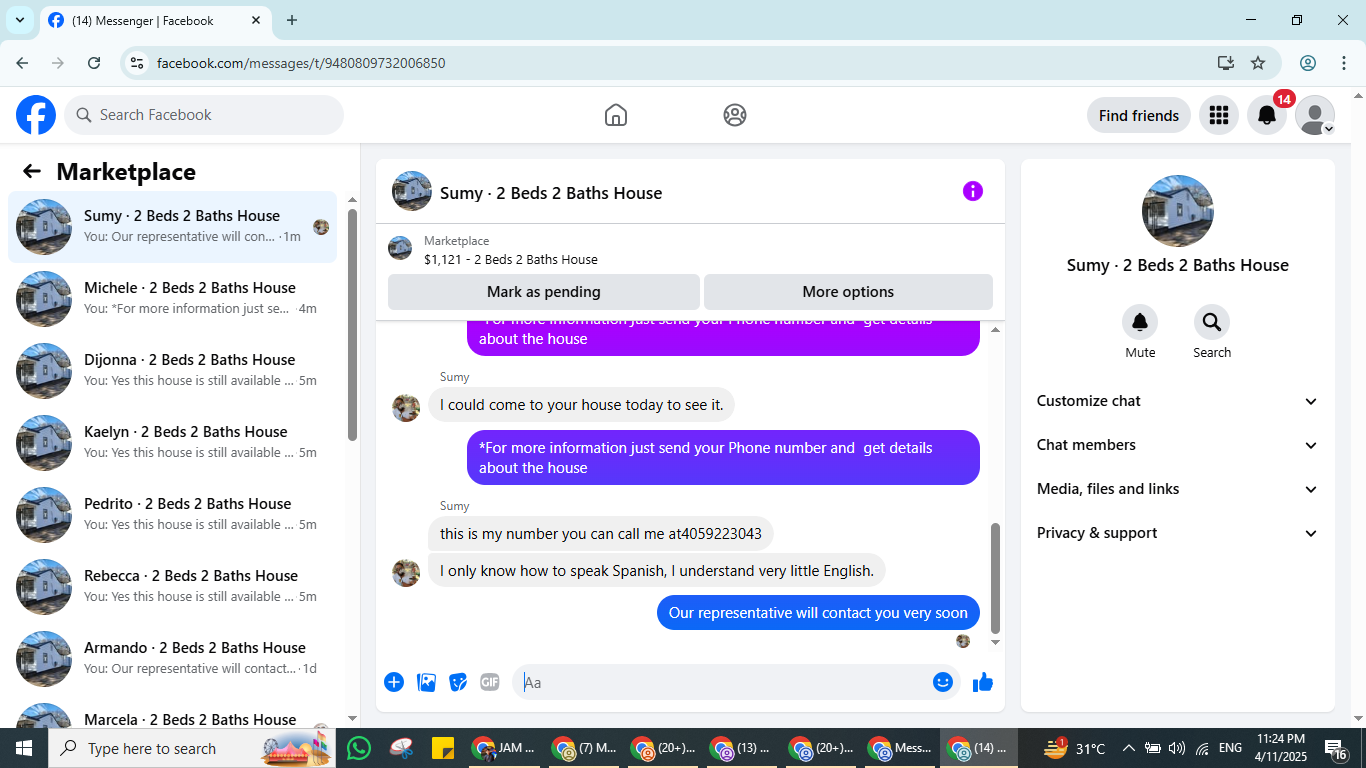This screenshot has height=768, width=1366.
Task: Open Pedrito's 2 Beds 2 Baths conversation
Action: tap(173, 515)
